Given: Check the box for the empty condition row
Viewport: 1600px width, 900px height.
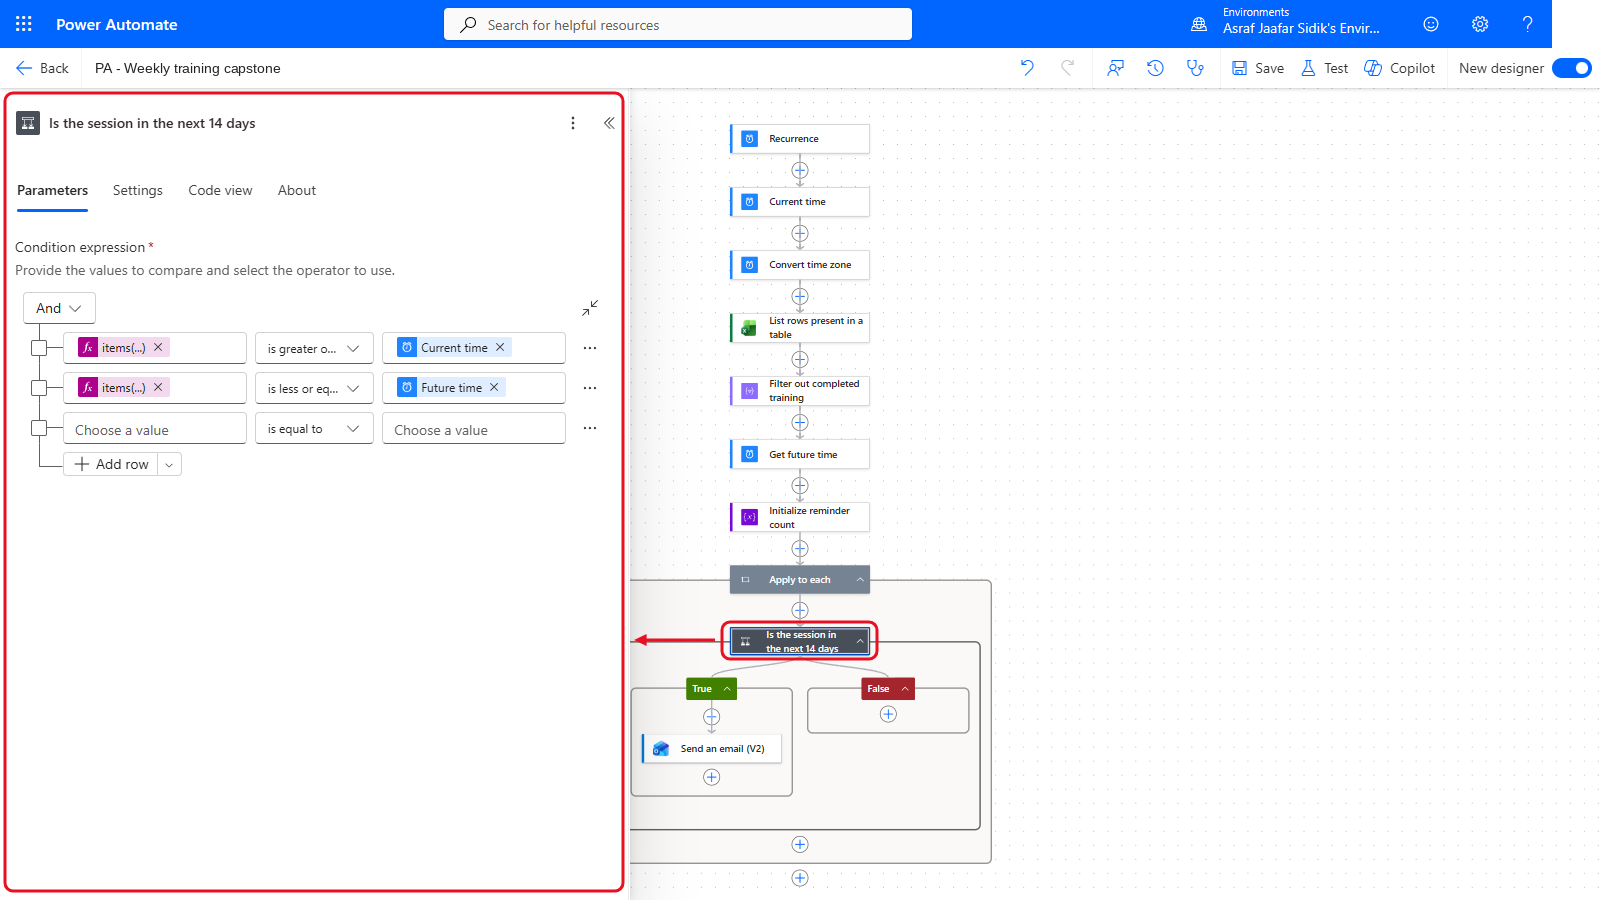Looking at the screenshot, I should (x=39, y=428).
